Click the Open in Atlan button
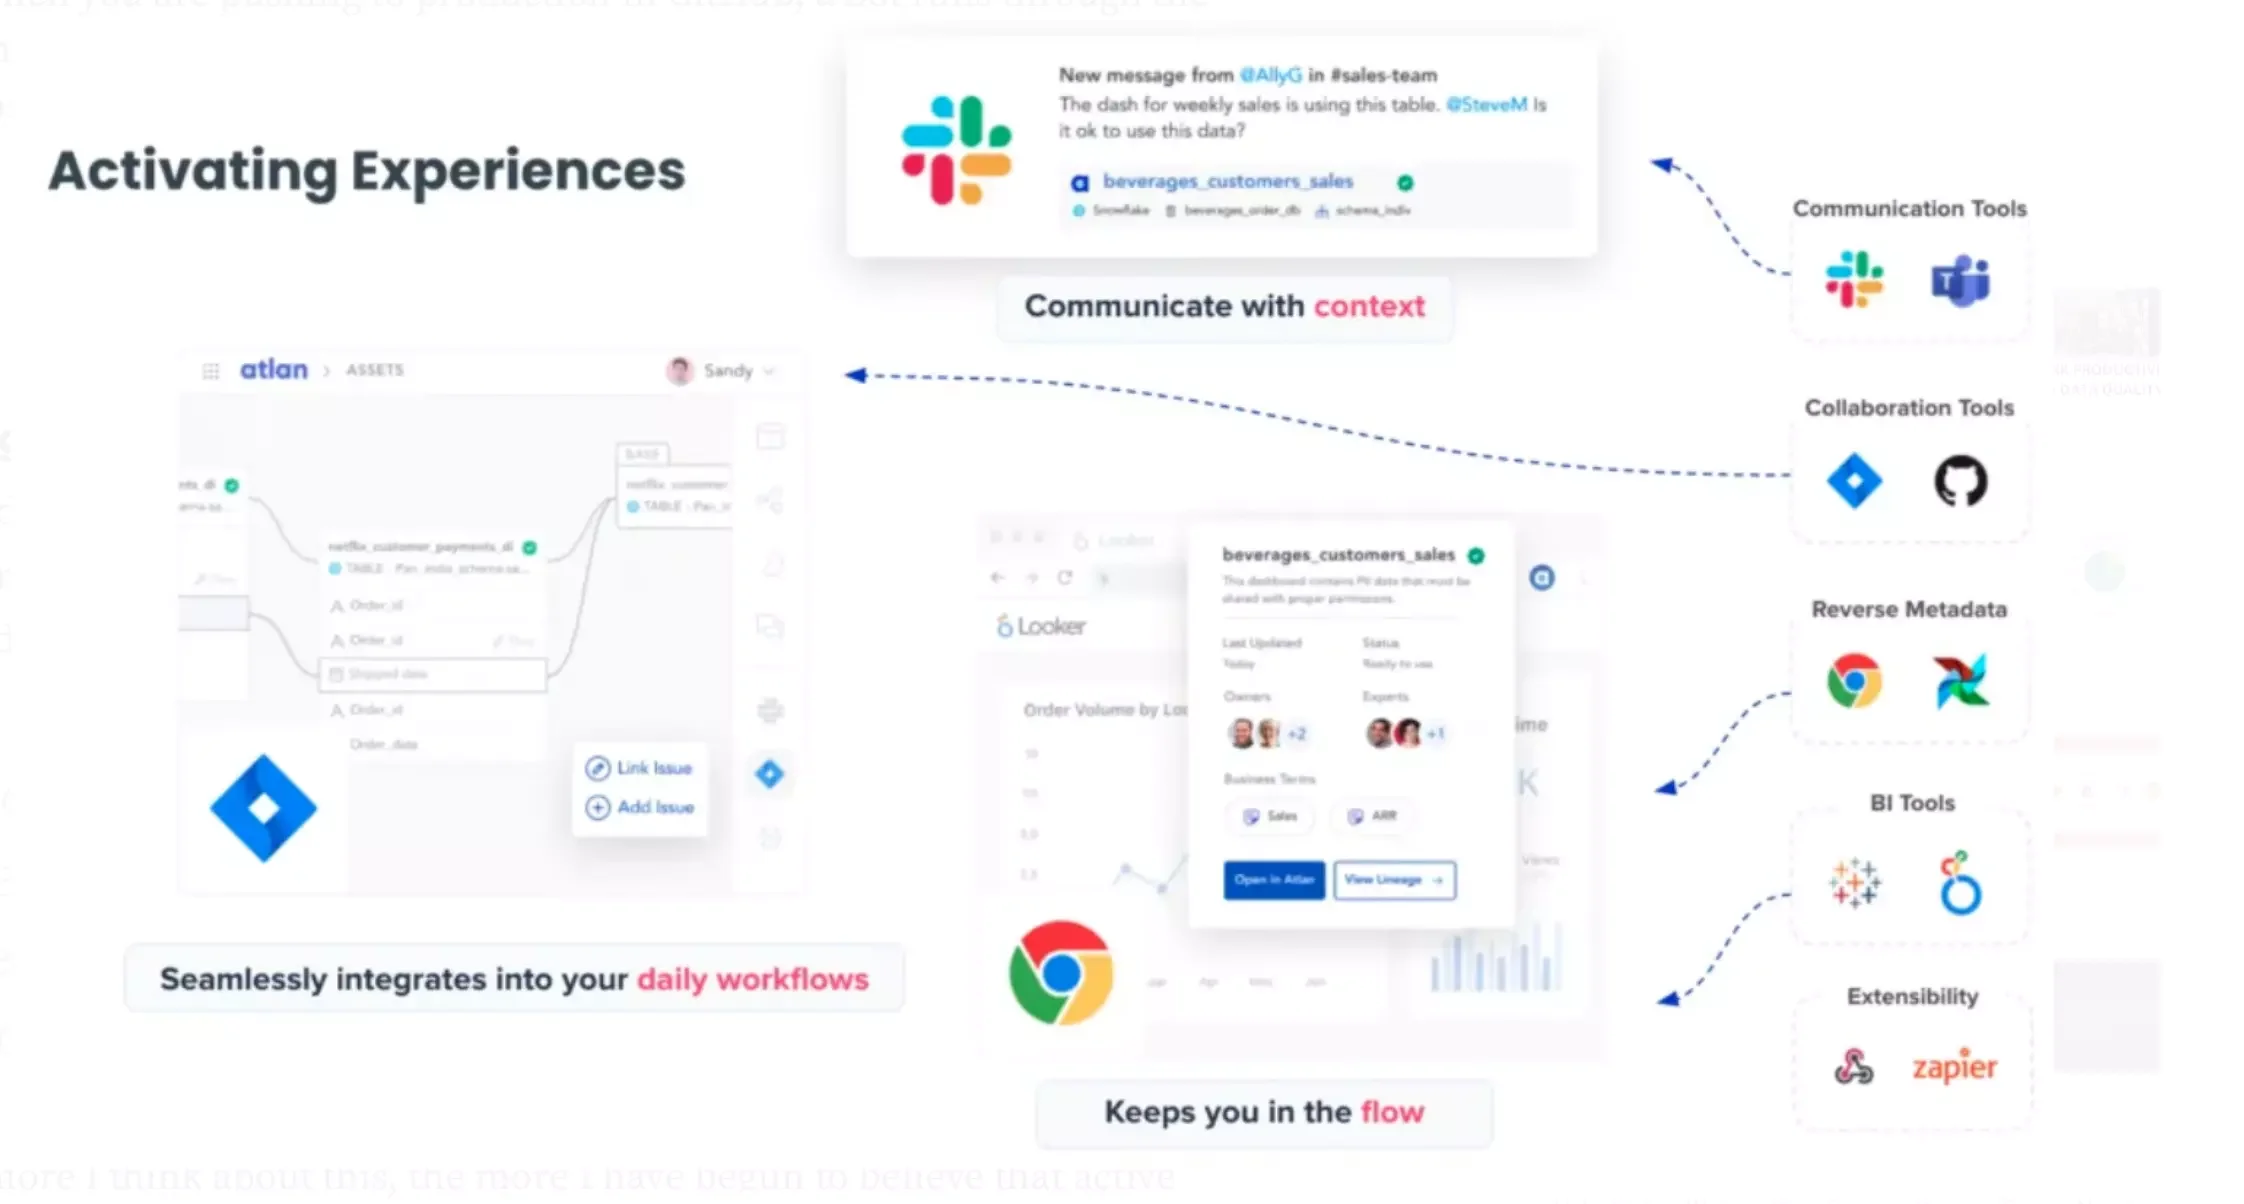The height and width of the screenshot is (1204, 2244). [1269, 877]
